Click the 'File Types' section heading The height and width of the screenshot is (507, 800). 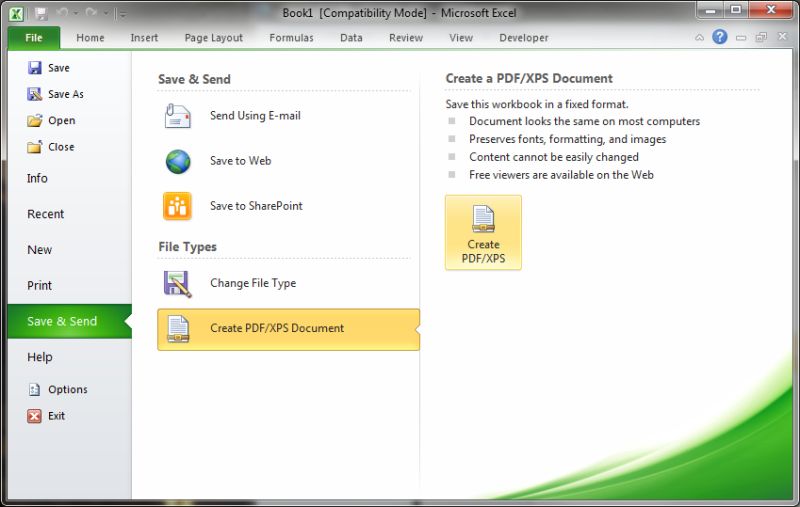point(187,247)
